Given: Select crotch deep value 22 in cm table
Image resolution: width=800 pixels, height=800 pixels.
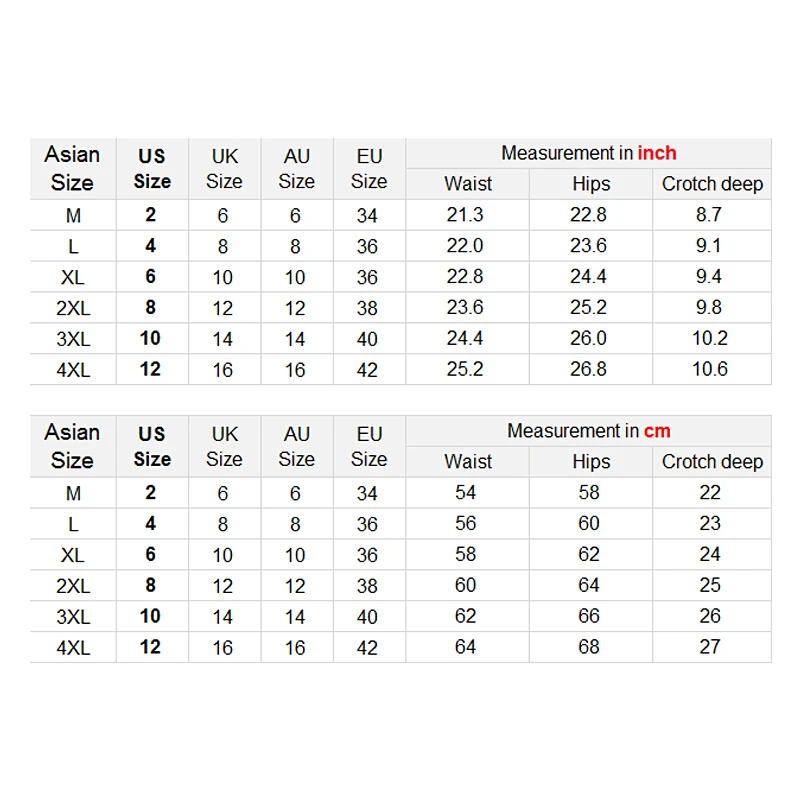Looking at the screenshot, I should tap(710, 493).
